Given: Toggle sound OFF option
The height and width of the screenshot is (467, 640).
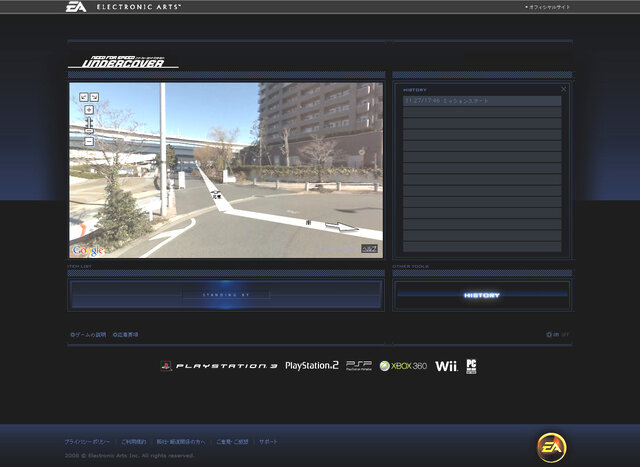Looking at the screenshot, I should (x=565, y=335).
